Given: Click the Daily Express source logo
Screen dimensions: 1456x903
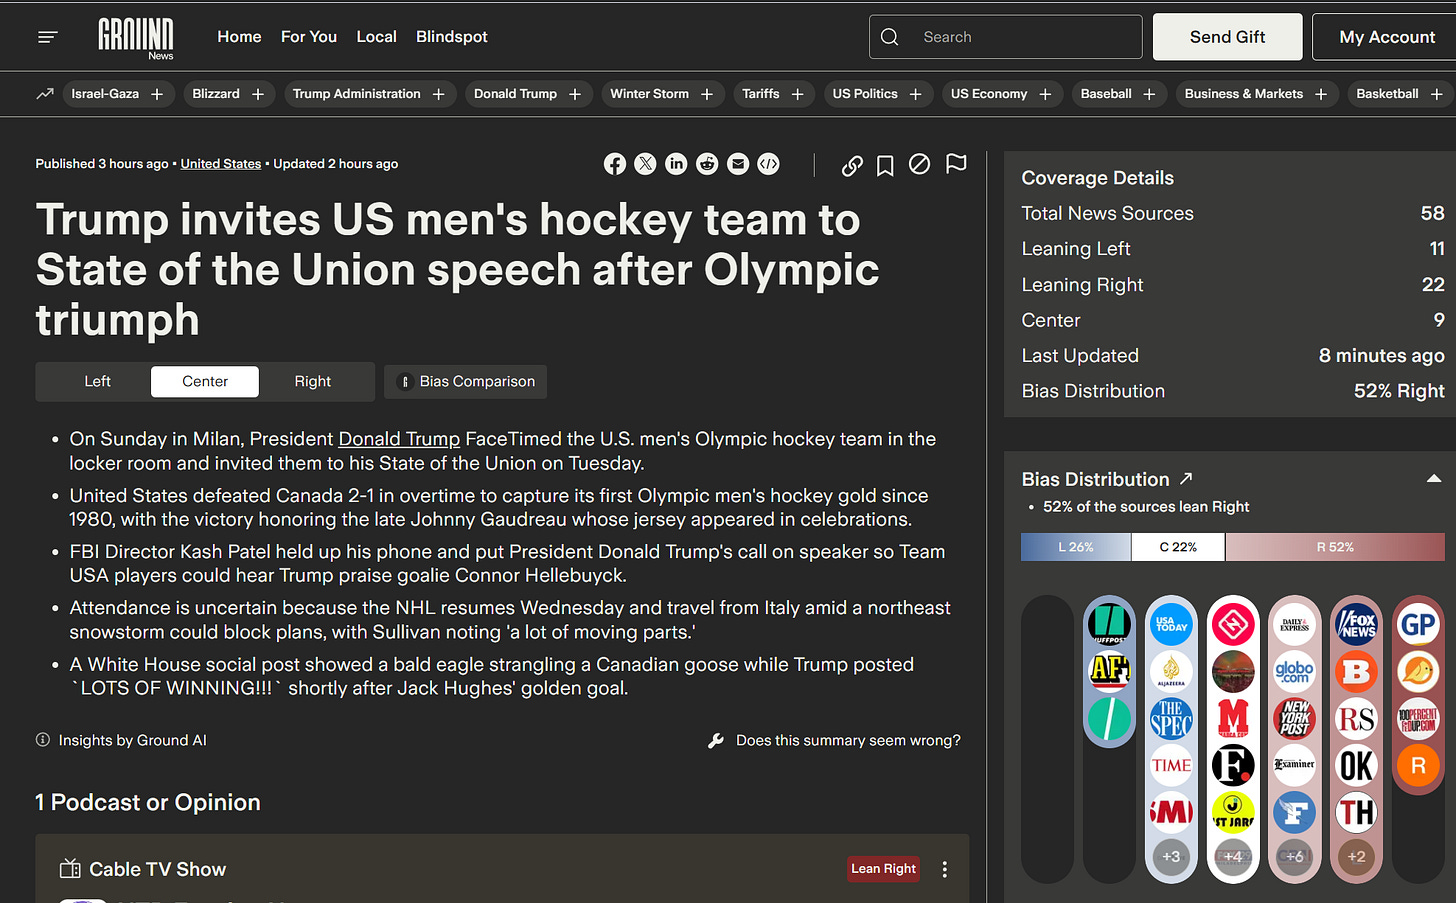Looking at the screenshot, I should tap(1295, 624).
